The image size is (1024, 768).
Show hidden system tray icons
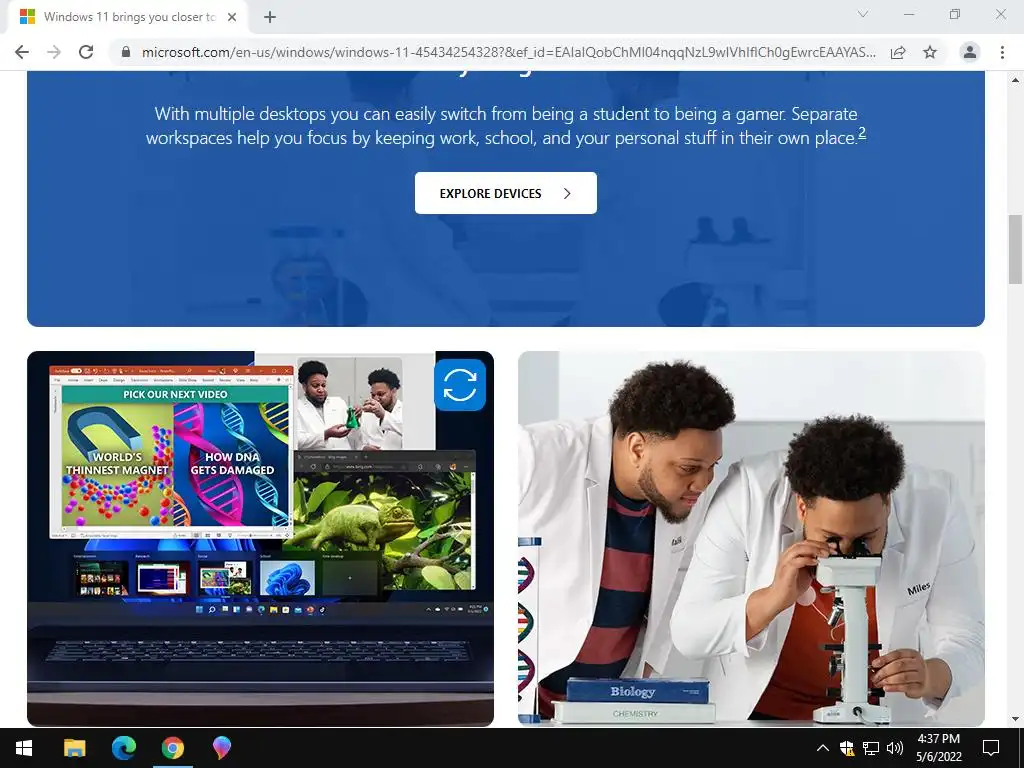(823, 748)
